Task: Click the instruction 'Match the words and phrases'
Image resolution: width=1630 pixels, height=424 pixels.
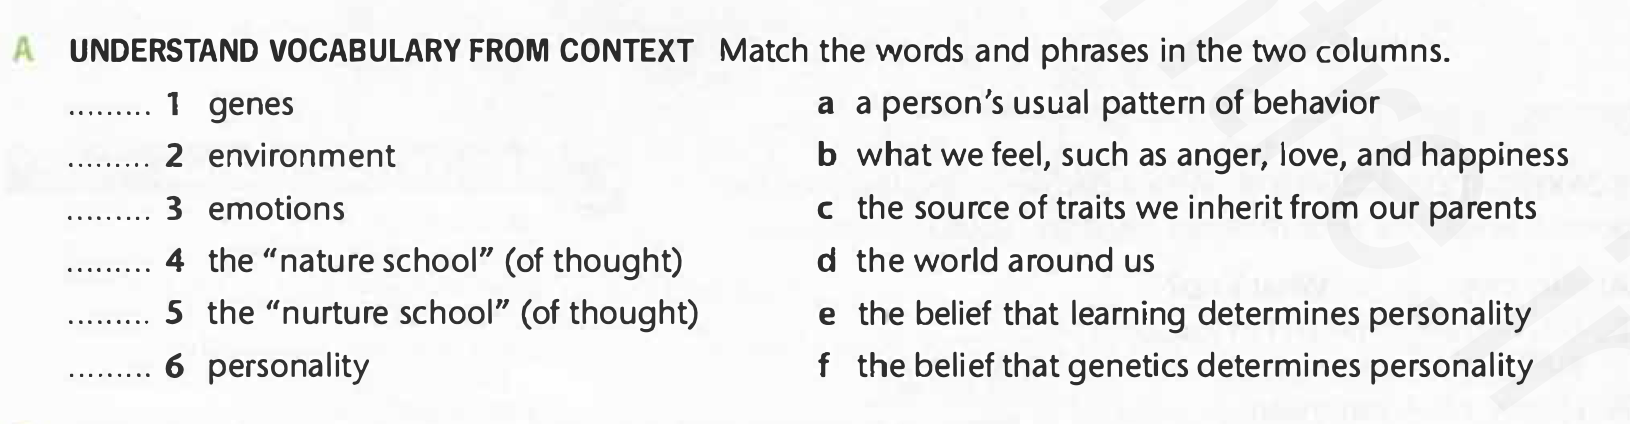Action: click(1085, 51)
